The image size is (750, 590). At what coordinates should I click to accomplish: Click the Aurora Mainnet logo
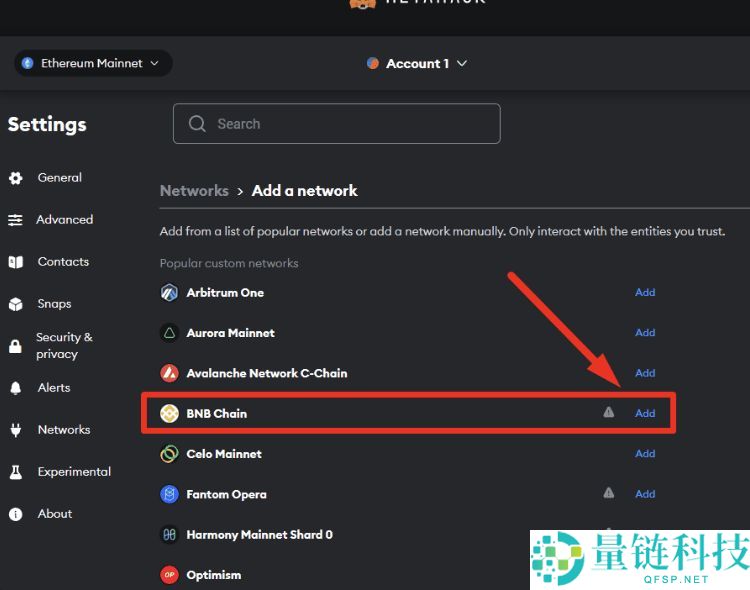tap(169, 333)
